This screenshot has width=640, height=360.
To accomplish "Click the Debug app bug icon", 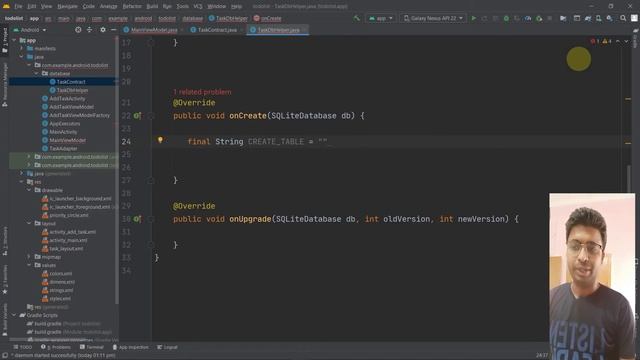I will pyautogui.click(x=506, y=18).
